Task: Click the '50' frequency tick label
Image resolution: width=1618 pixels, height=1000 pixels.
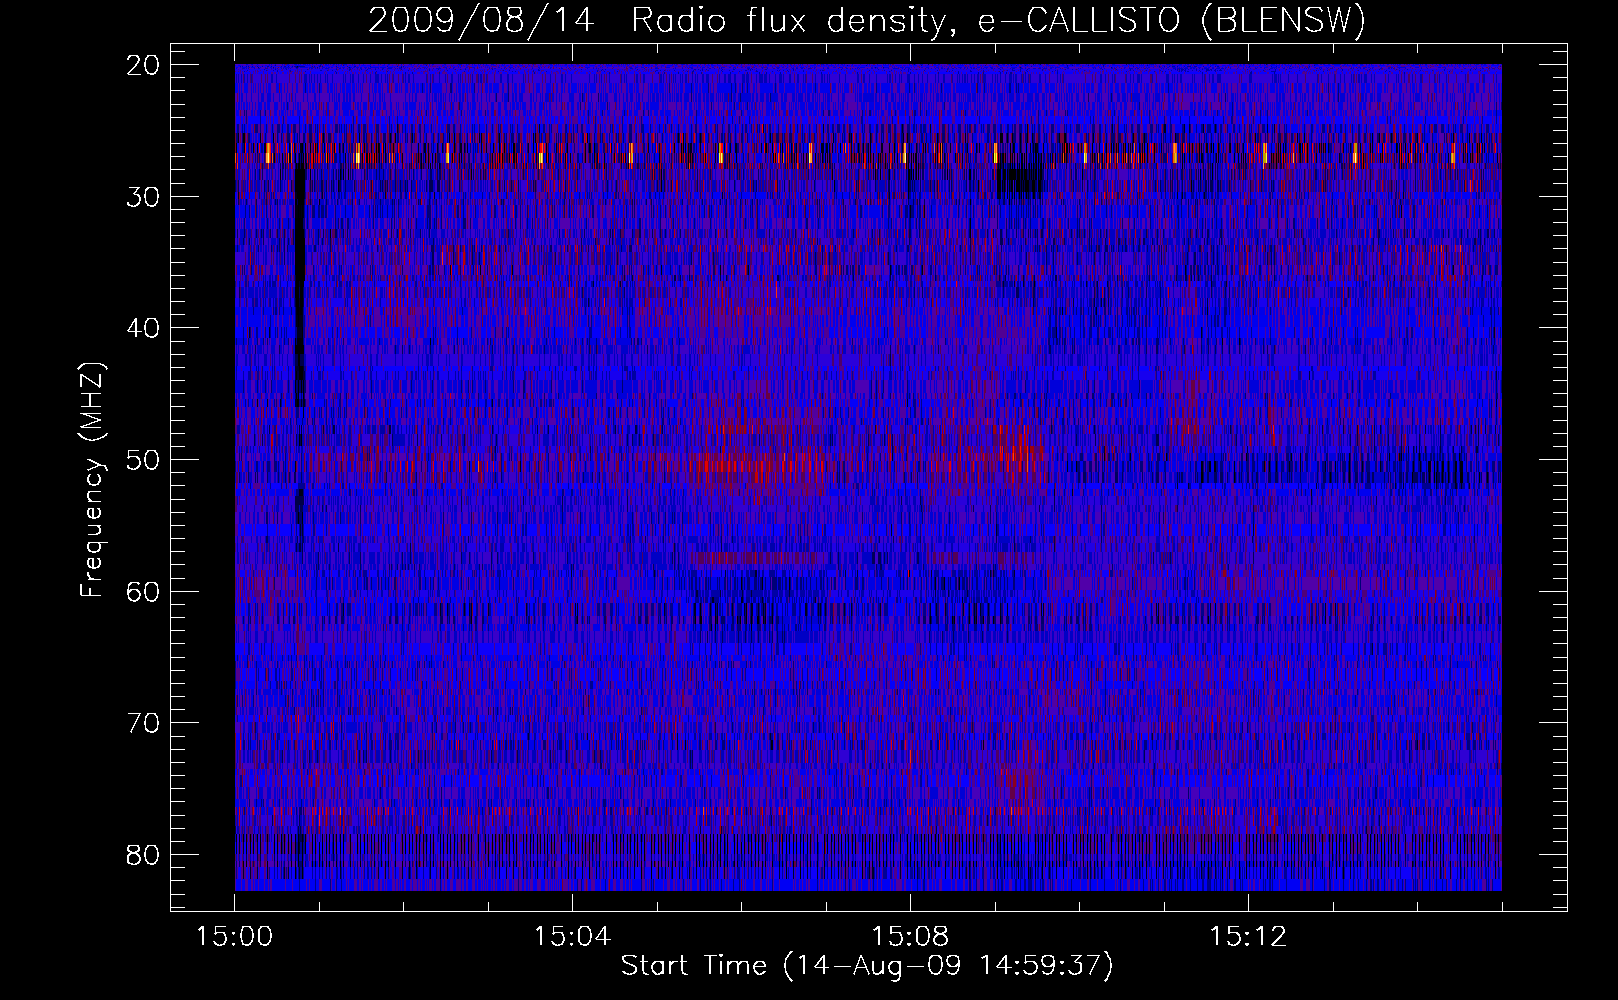Action: (x=144, y=460)
